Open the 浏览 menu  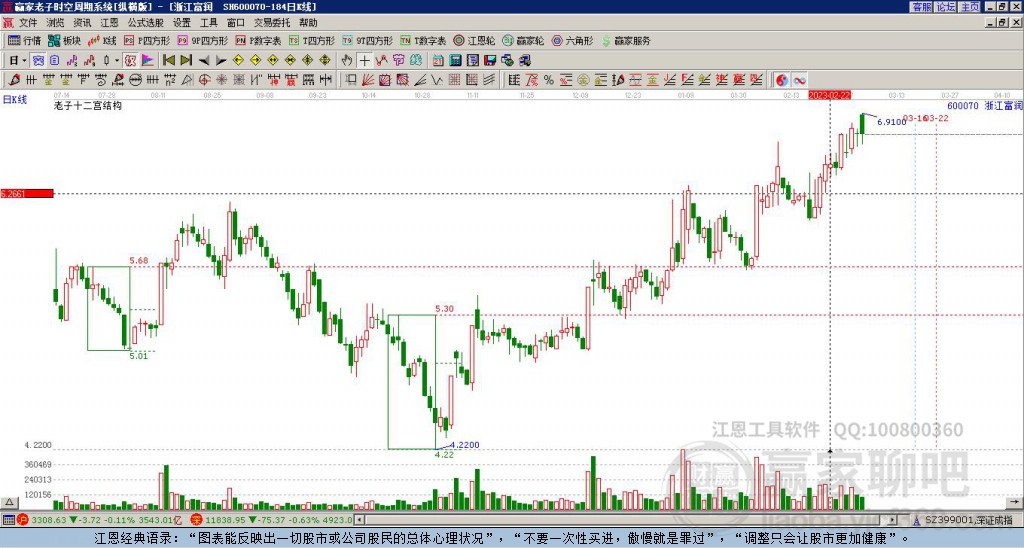point(55,23)
